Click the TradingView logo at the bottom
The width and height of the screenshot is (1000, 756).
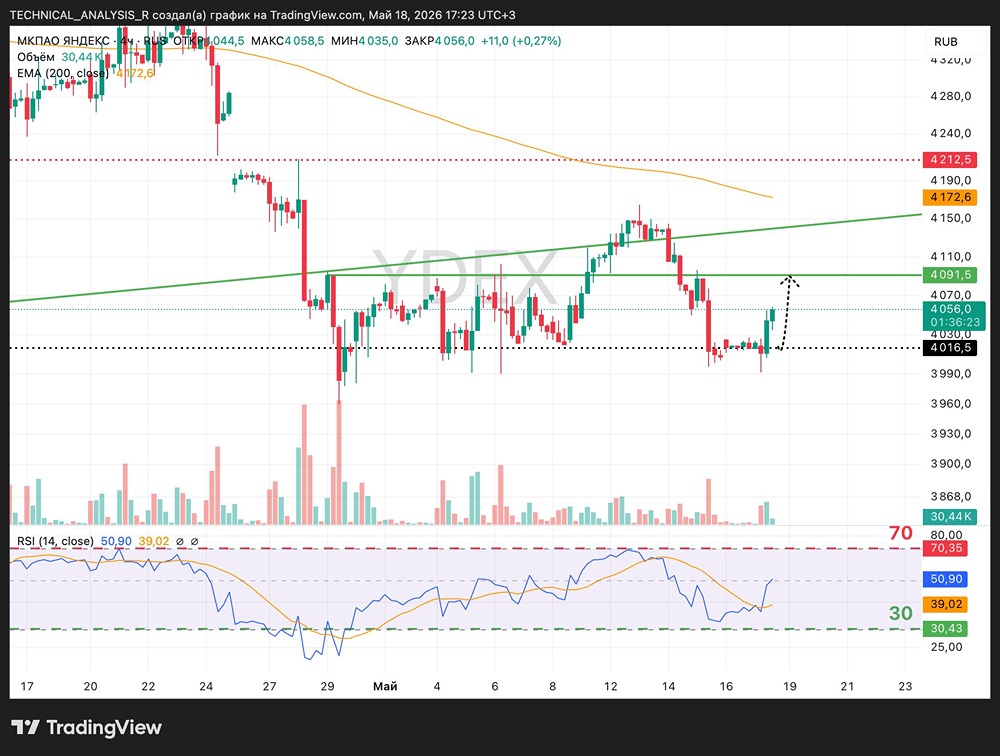tap(87, 727)
